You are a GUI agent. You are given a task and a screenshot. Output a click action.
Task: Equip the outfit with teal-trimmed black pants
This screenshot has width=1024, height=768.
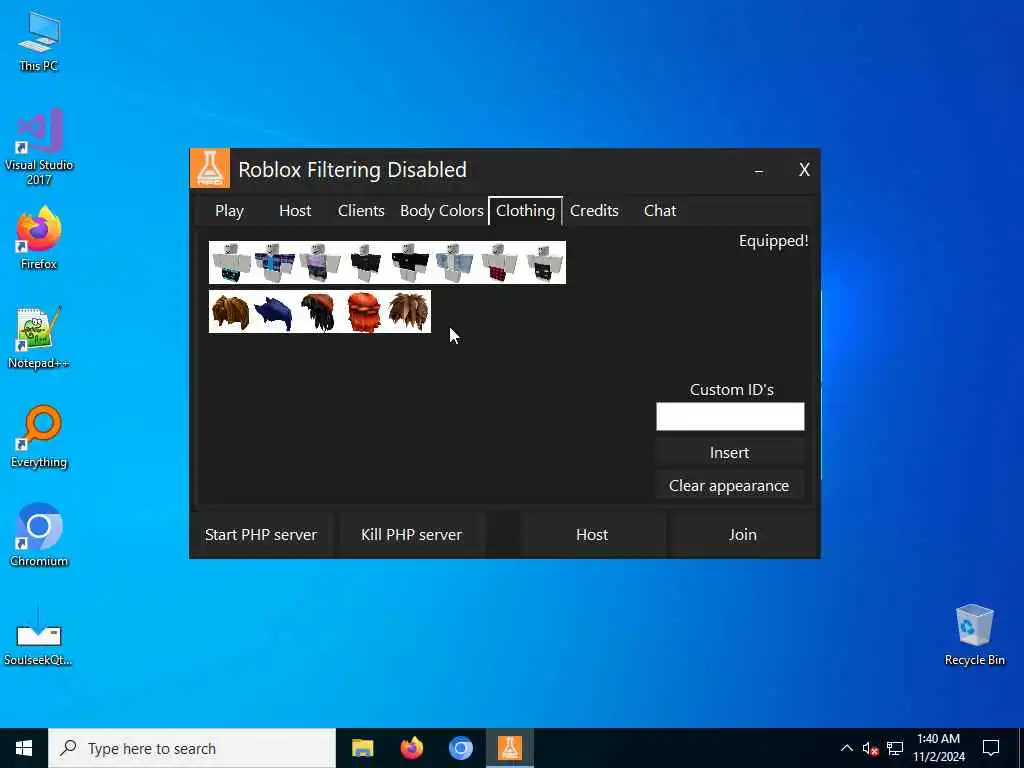pos(231,263)
